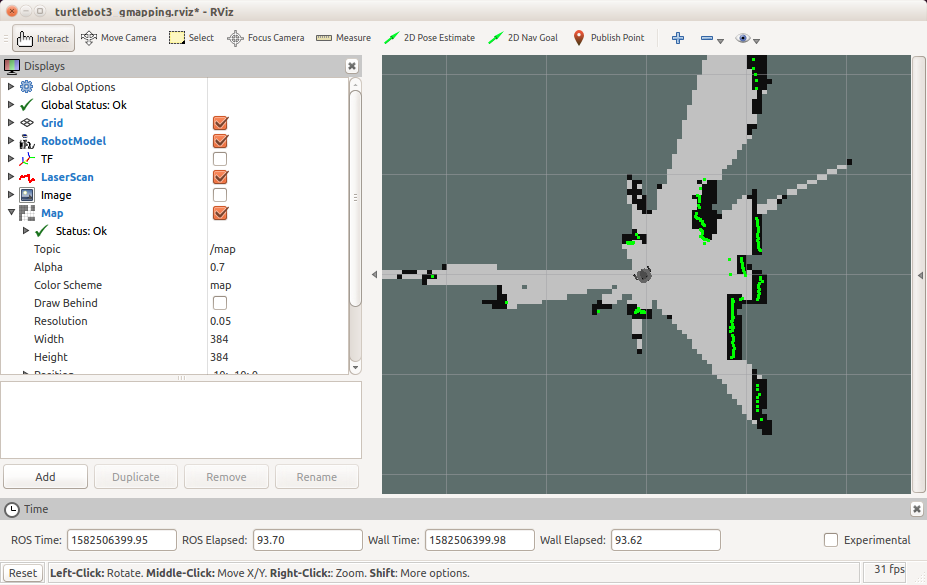Viewport: 927px width, 585px height.
Task: Close the Time panel
Action: (x=916, y=509)
